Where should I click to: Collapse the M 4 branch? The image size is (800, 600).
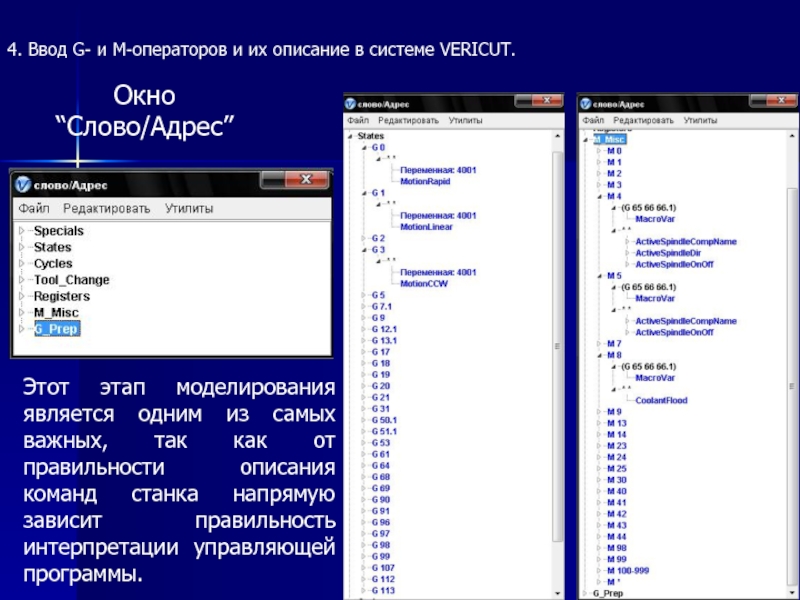[x=598, y=197]
